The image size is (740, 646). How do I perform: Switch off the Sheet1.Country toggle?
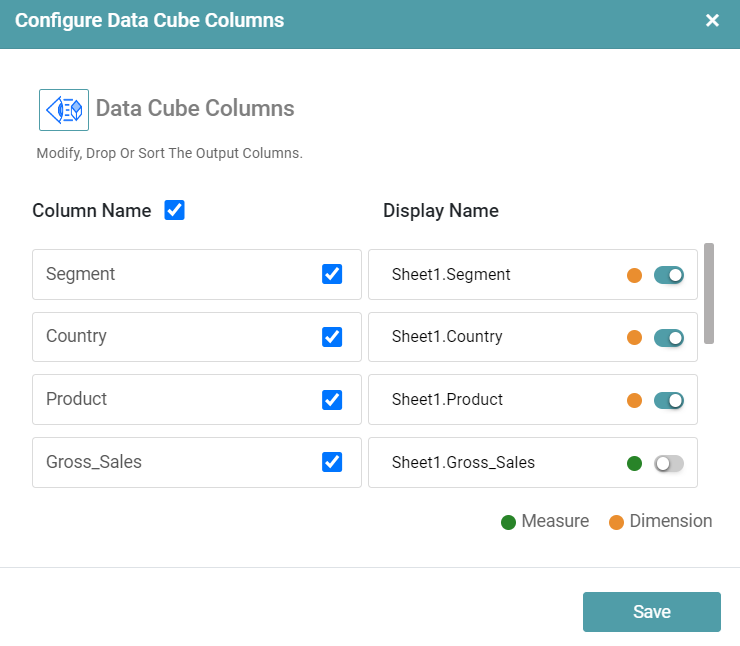(668, 338)
